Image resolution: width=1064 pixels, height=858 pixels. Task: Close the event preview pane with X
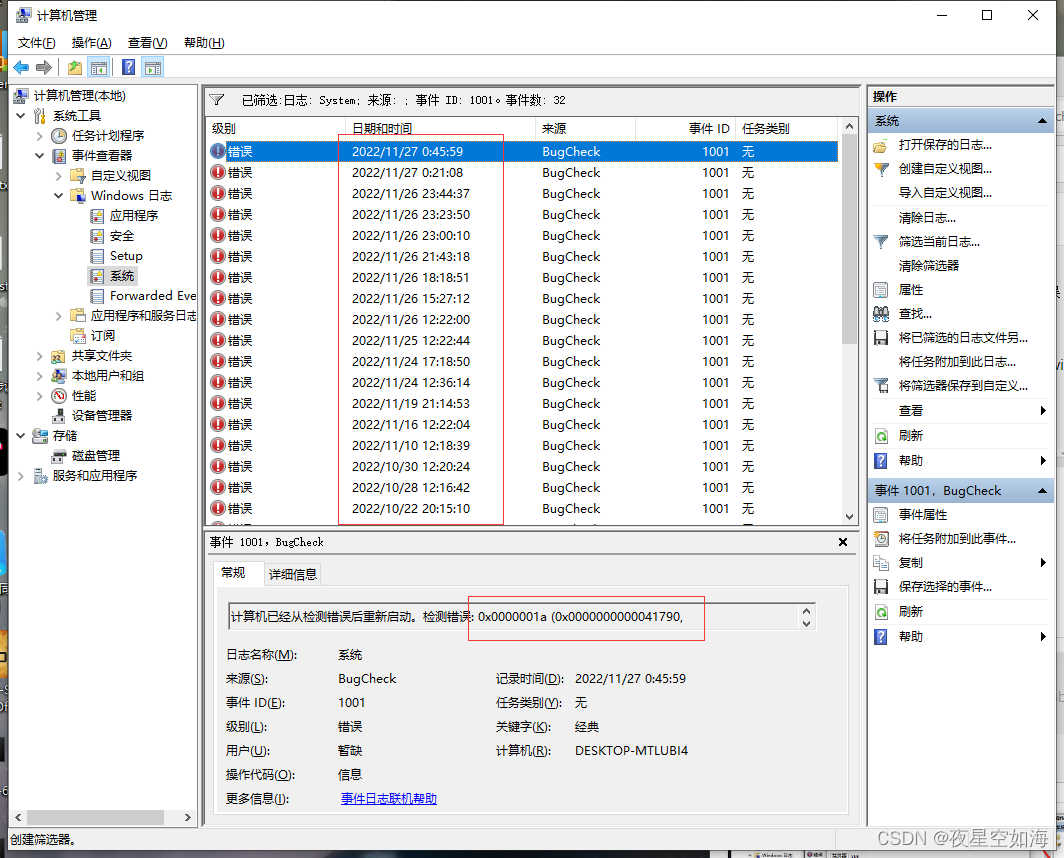click(x=843, y=542)
